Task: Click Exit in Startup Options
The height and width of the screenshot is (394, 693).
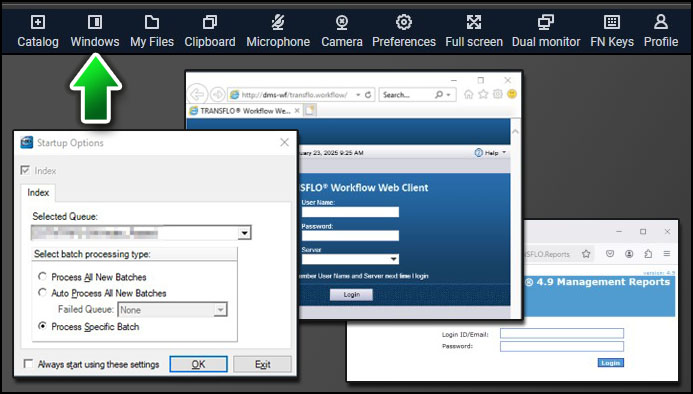Action: click(x=263, y=364)
